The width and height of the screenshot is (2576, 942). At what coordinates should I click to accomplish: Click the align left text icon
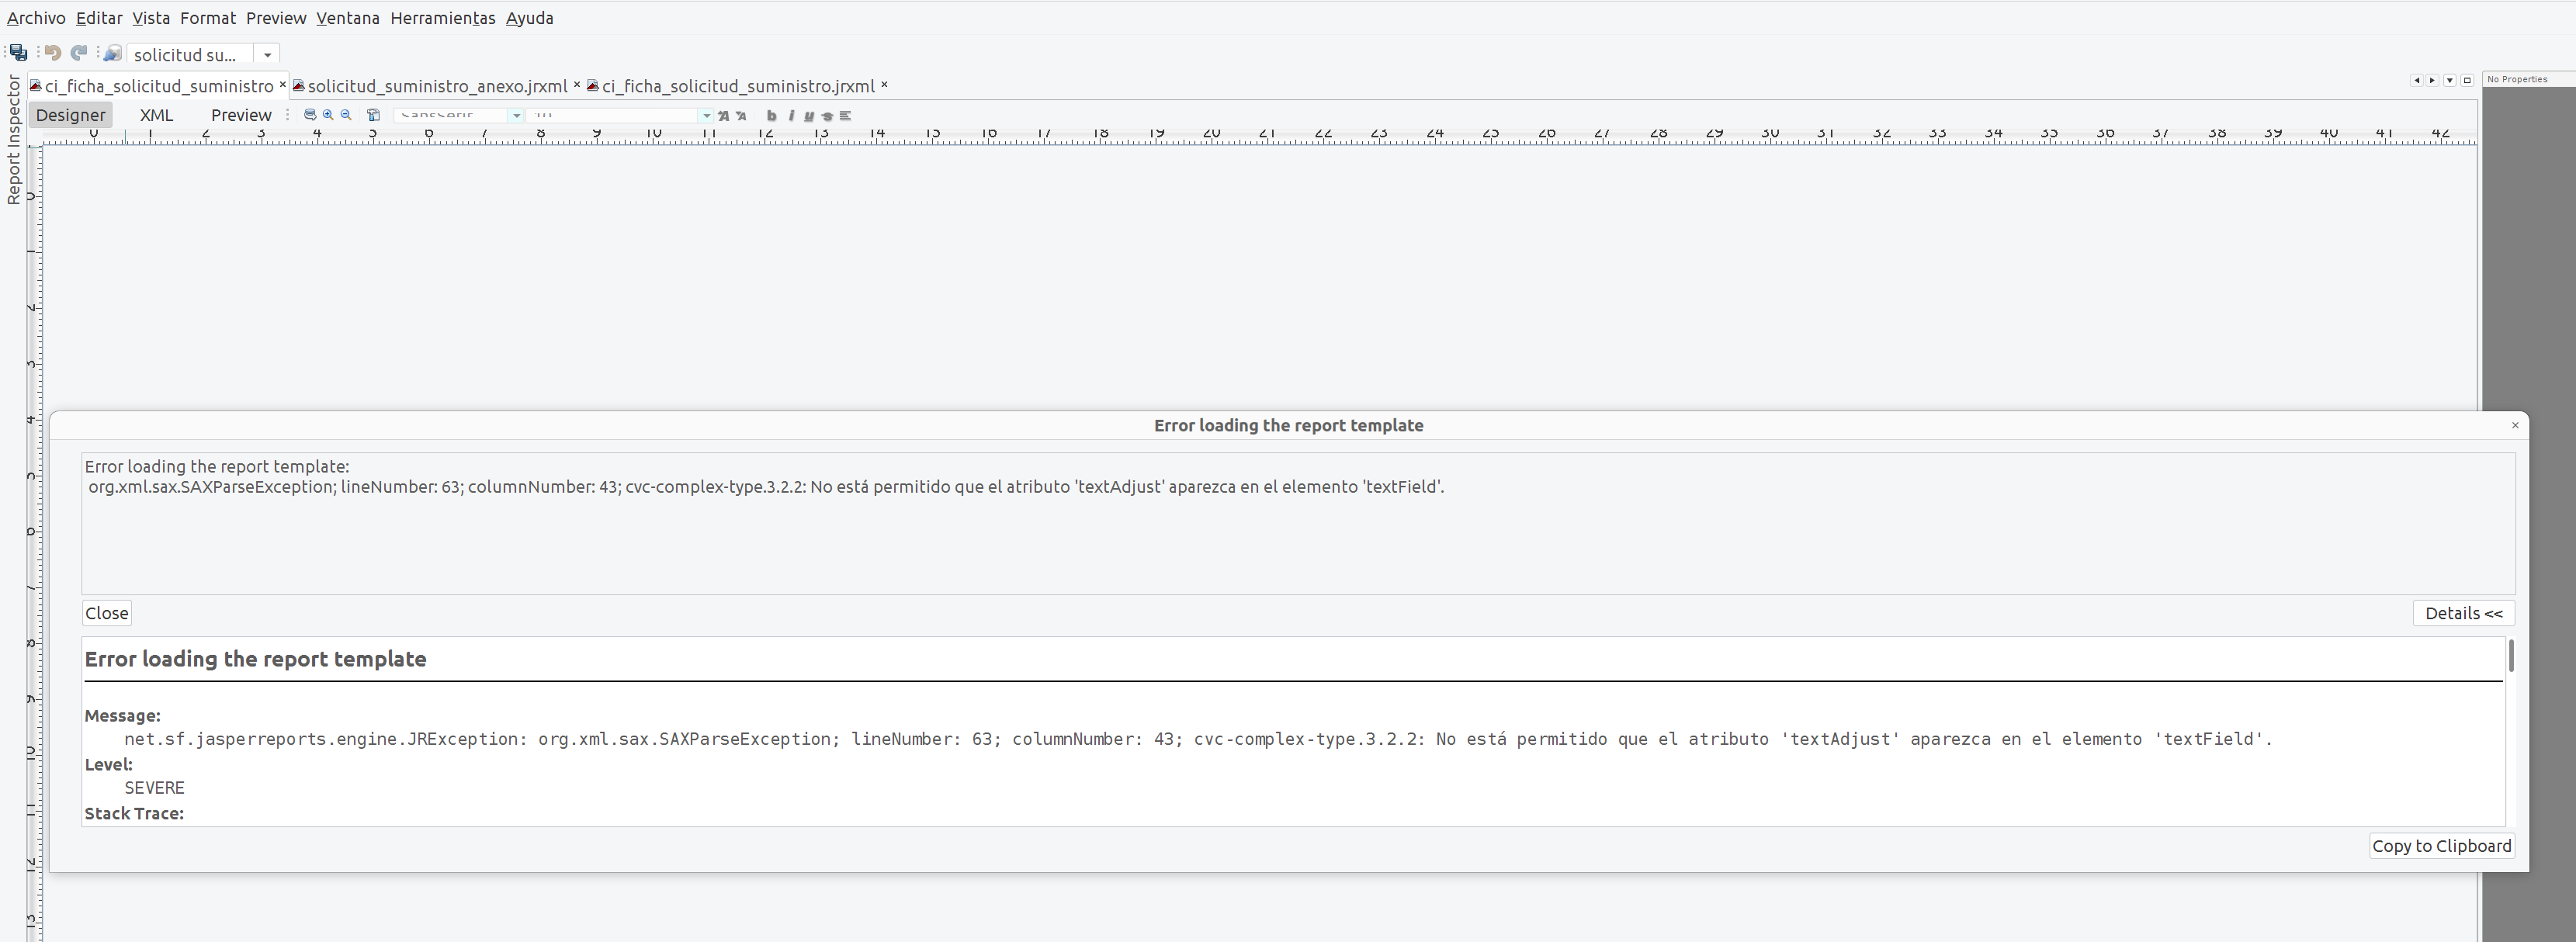tap(845, 116)
